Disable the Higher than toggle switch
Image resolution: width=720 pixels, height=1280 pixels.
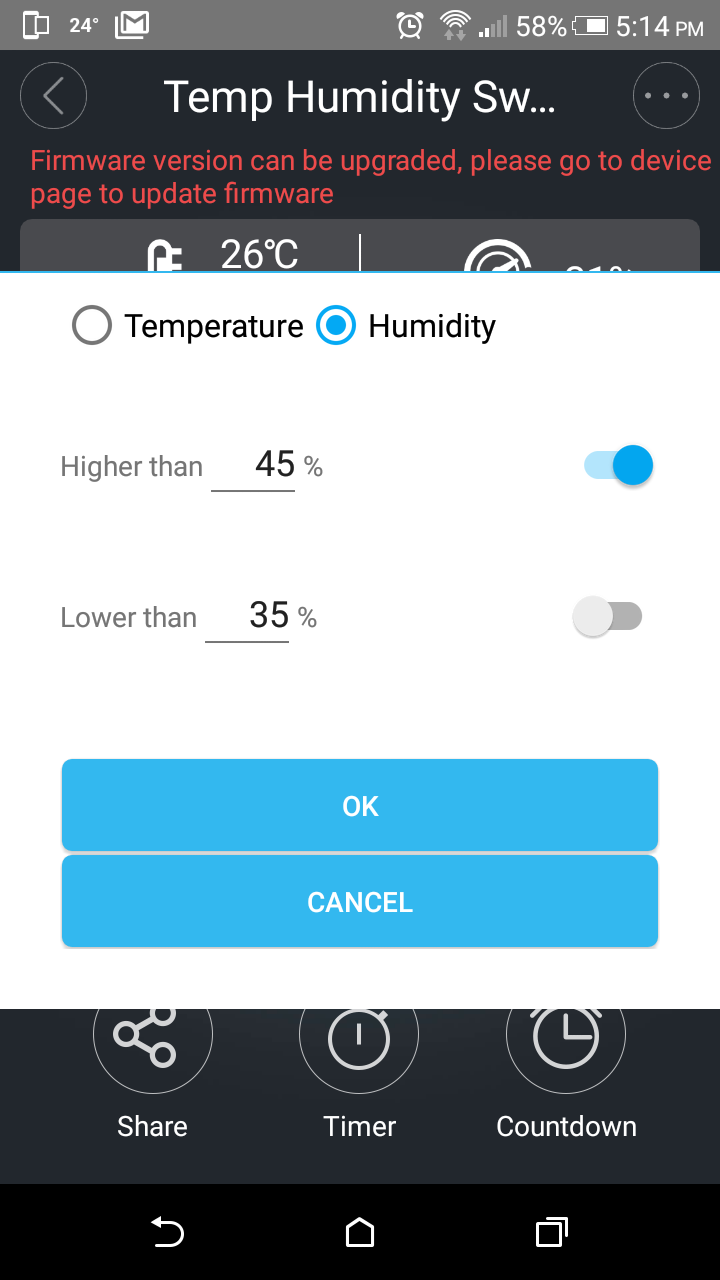[x=619, y=465]
